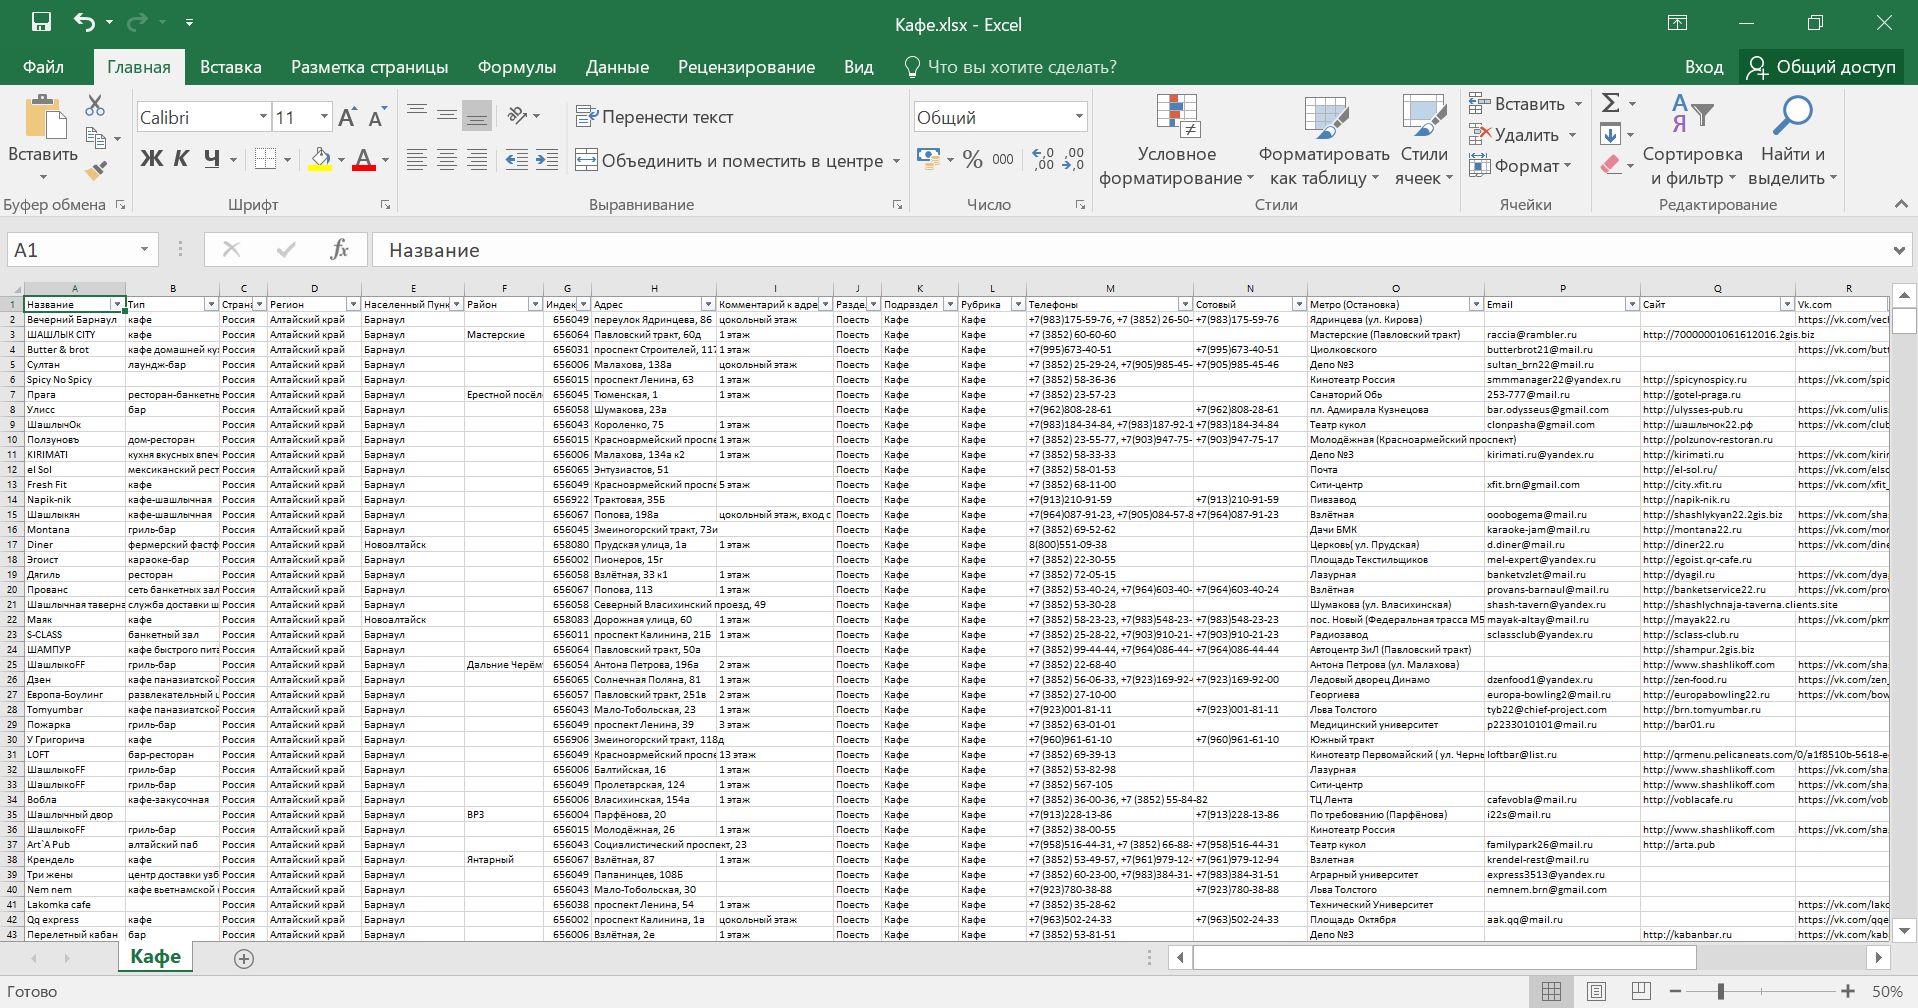Open the Файл menu
This screenshot has width=1918, height=1008.
[x=43, y=67]
